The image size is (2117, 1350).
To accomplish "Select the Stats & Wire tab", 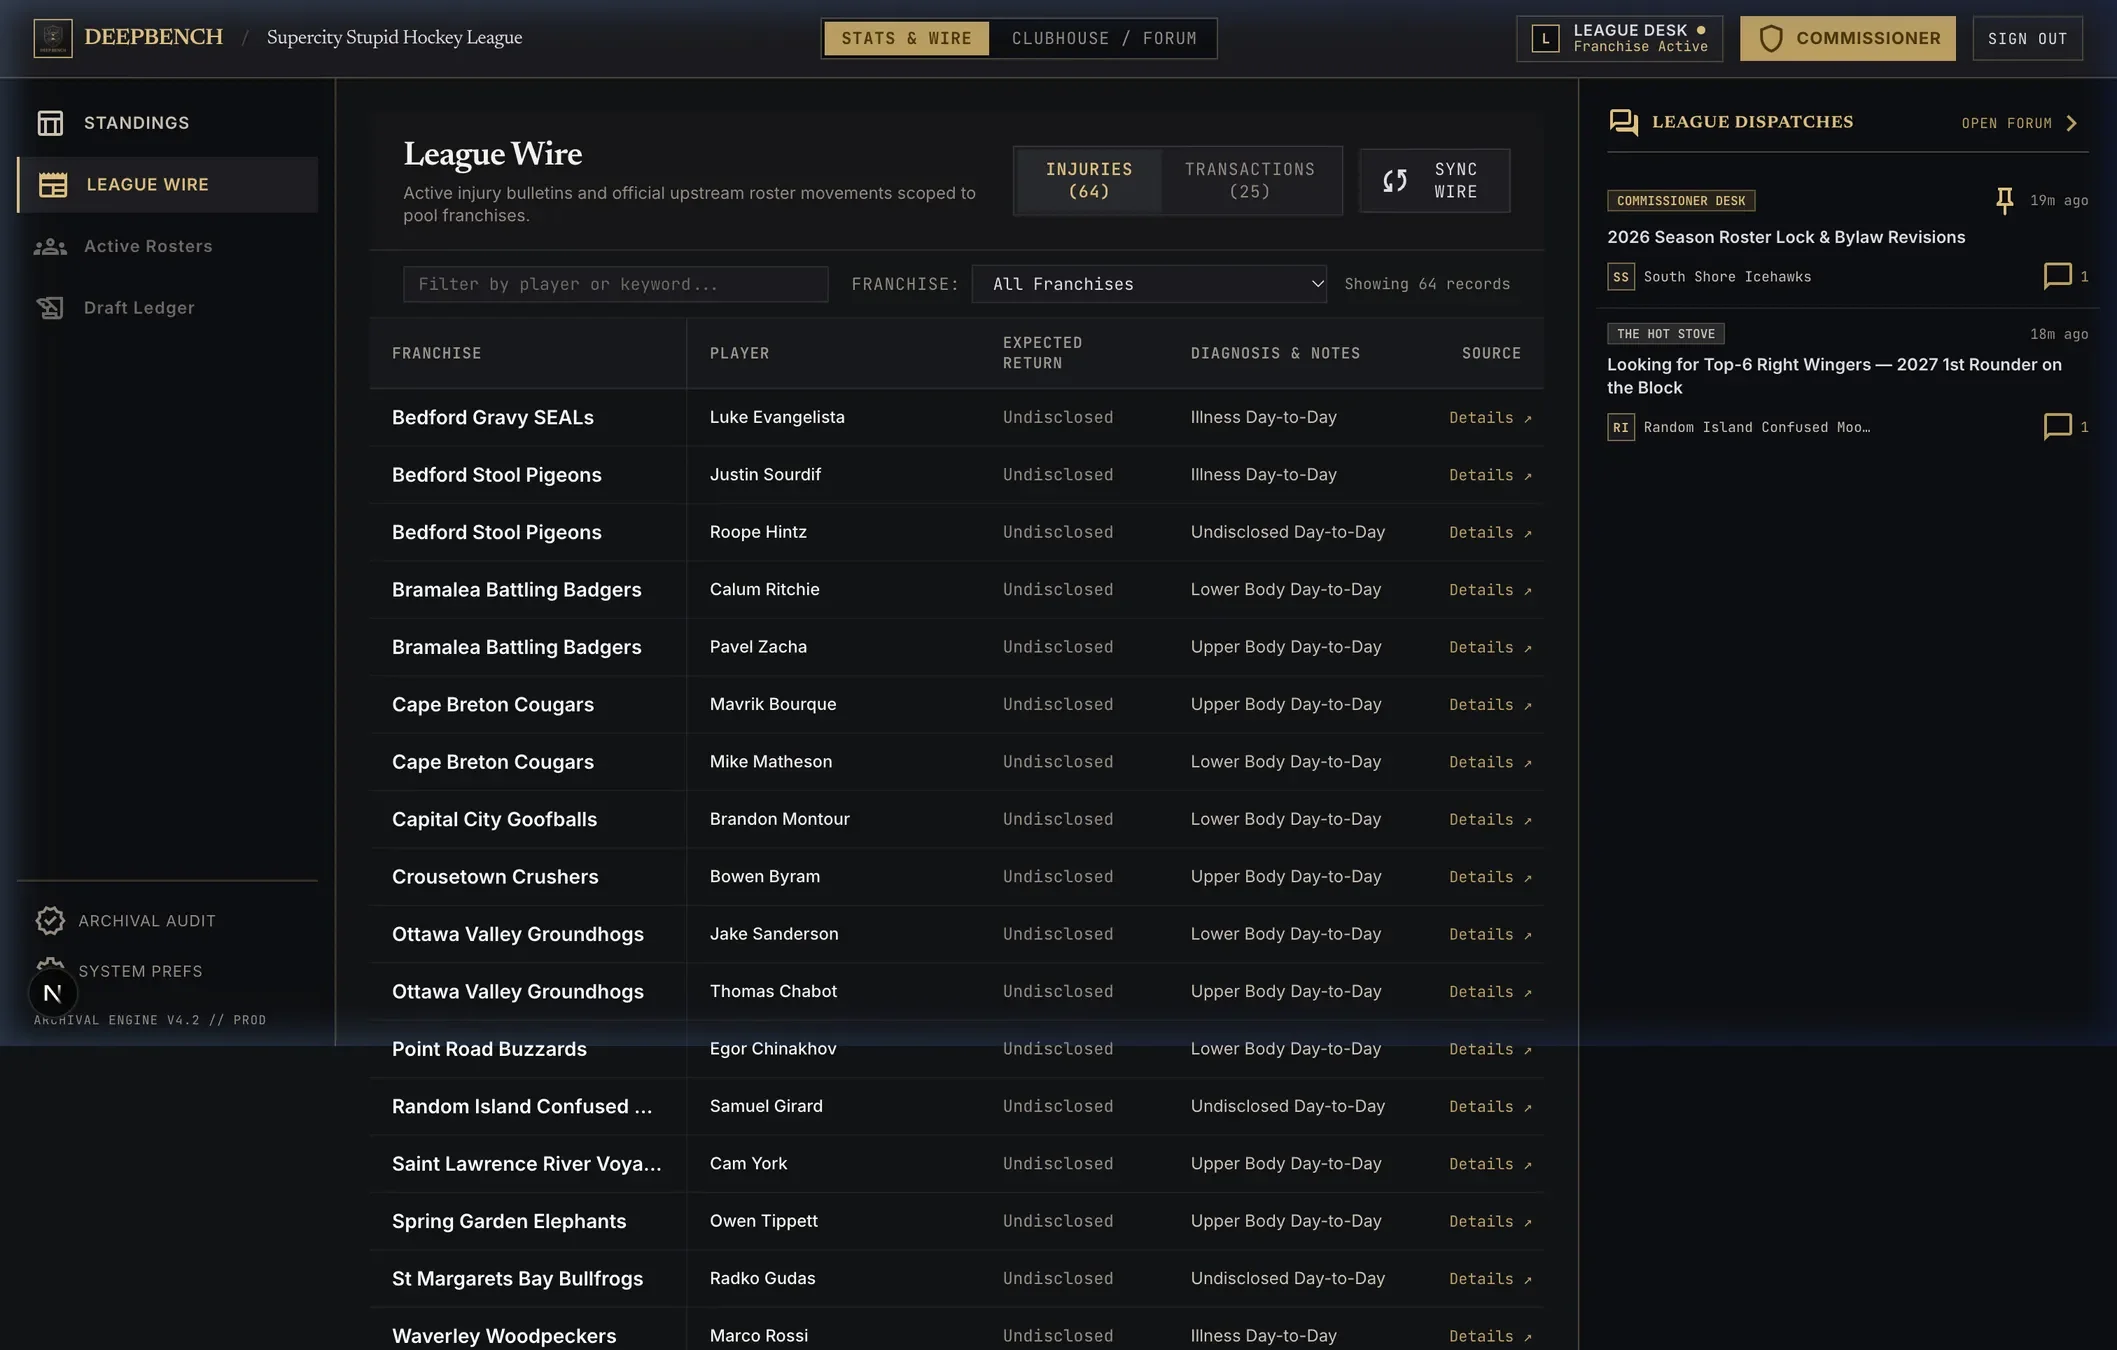I will click(x=907, y=39).
